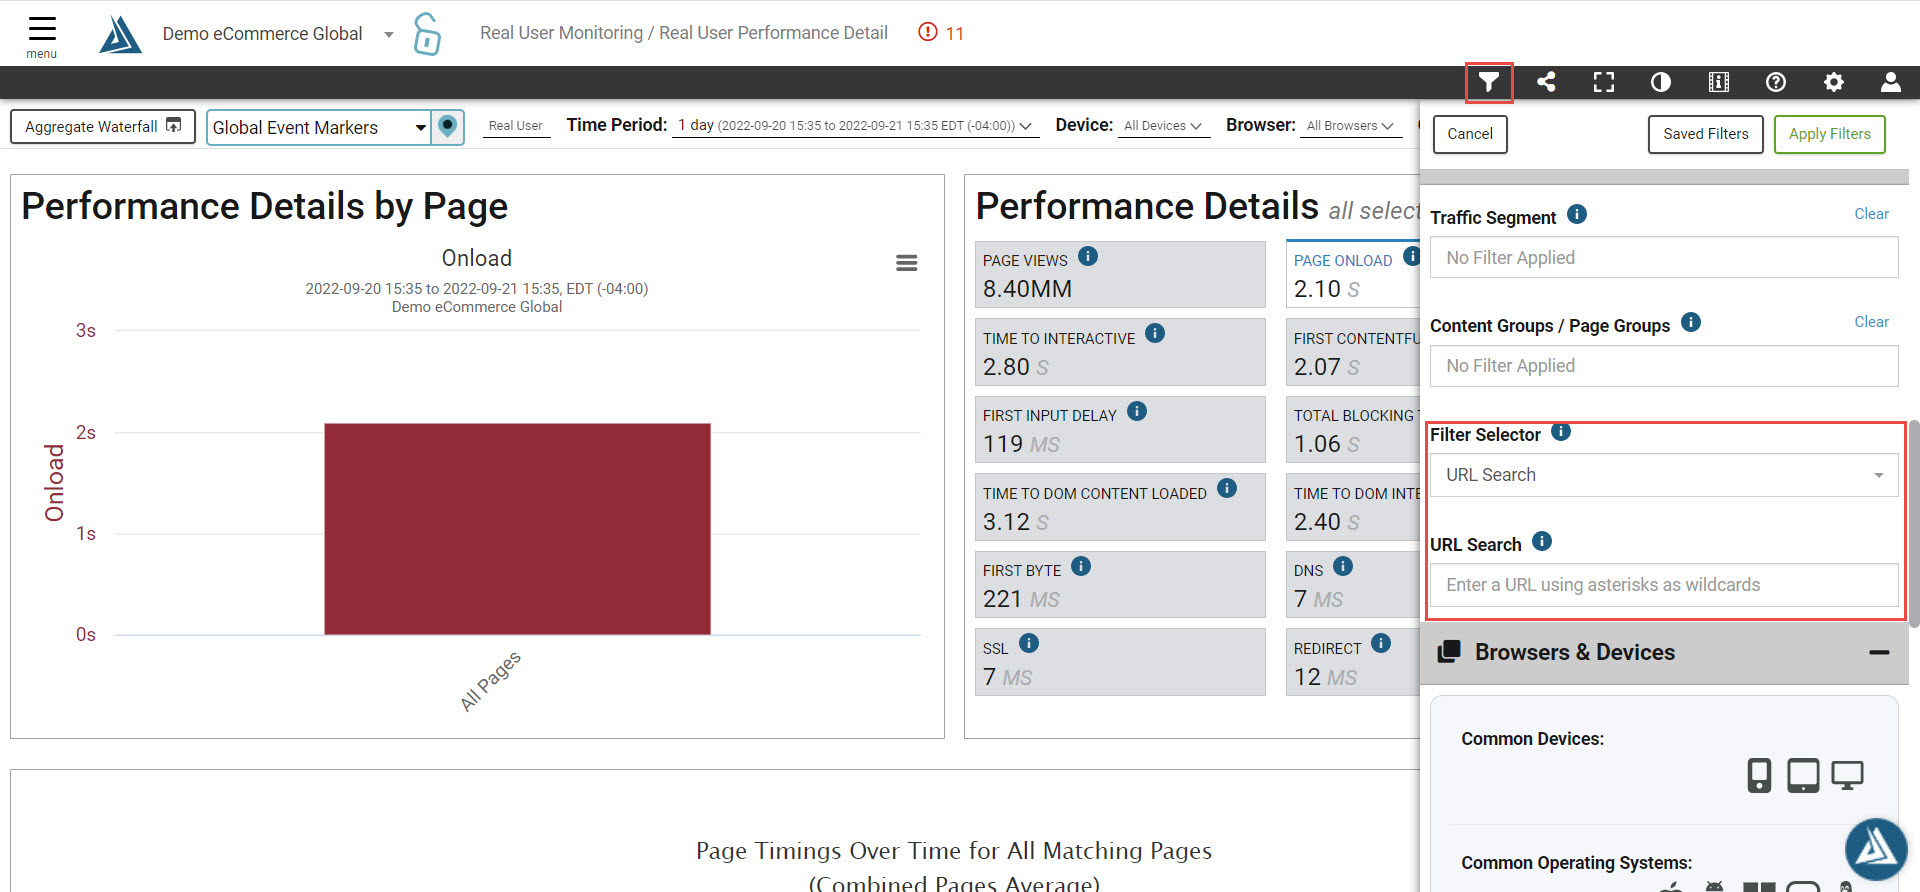Click the Cancel button
1920x892 pixels.
point(1470,134)
